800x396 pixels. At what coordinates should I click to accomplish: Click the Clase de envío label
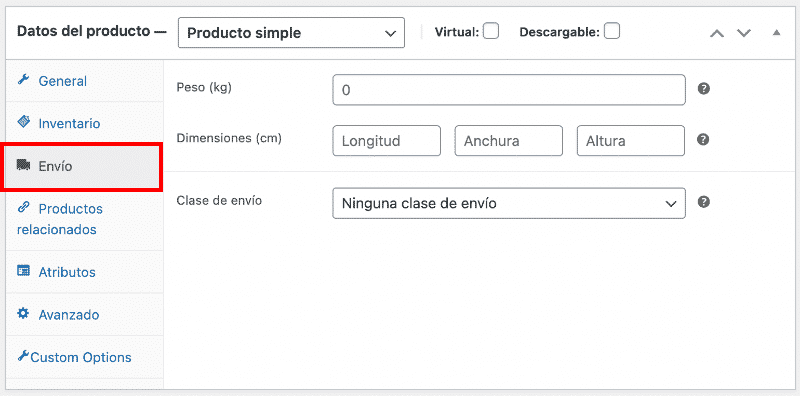click(219, 201)
